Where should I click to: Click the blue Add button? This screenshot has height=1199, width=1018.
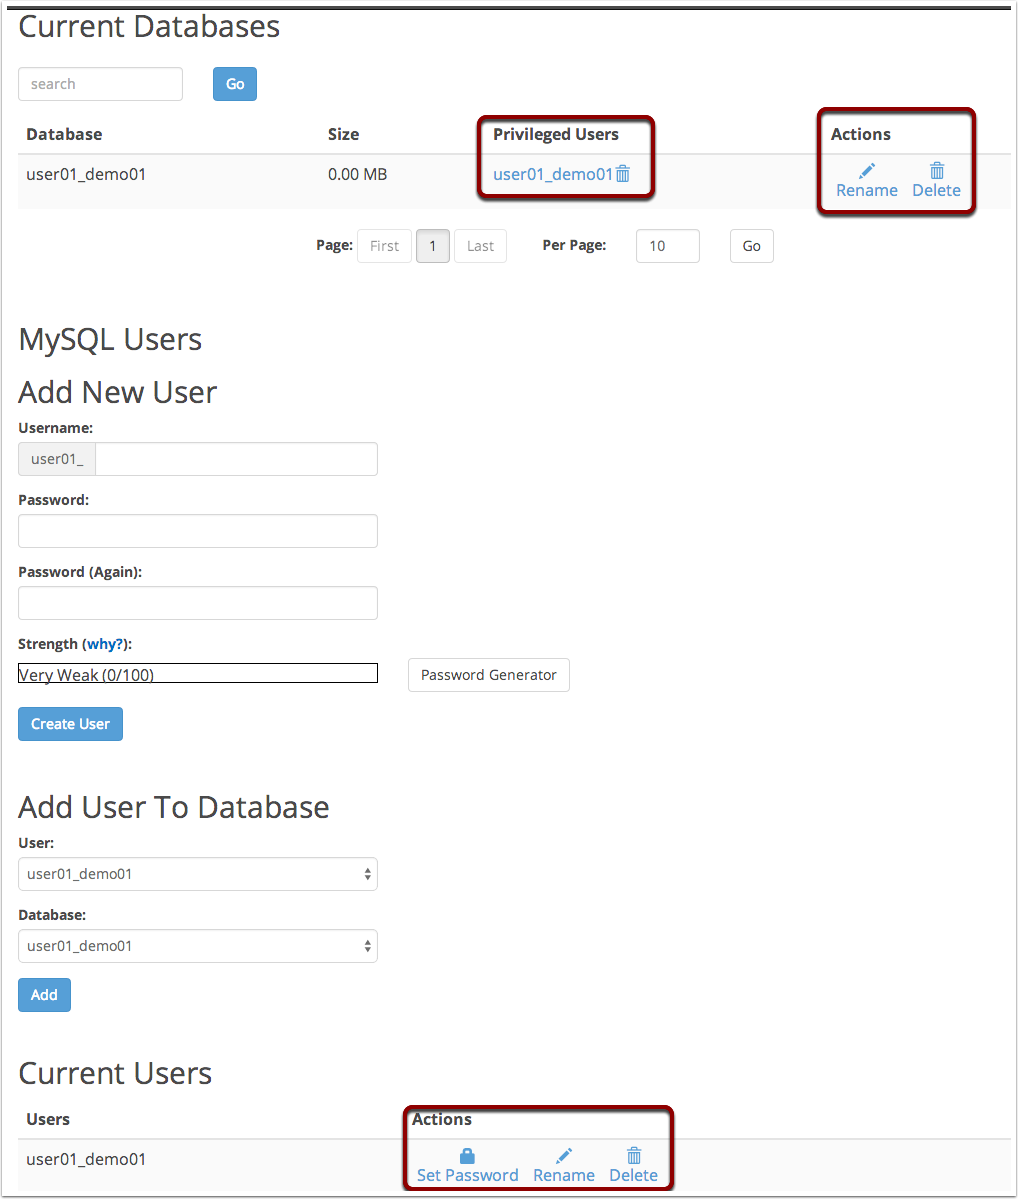pos(44,995)
